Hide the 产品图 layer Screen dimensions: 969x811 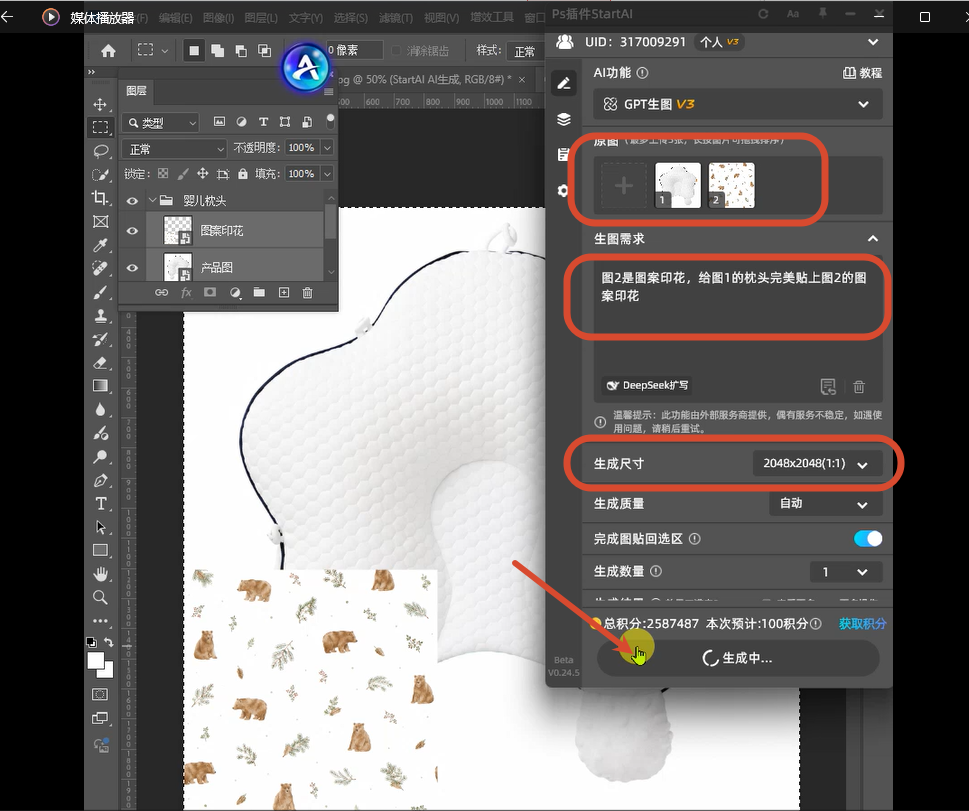(132, 268)
